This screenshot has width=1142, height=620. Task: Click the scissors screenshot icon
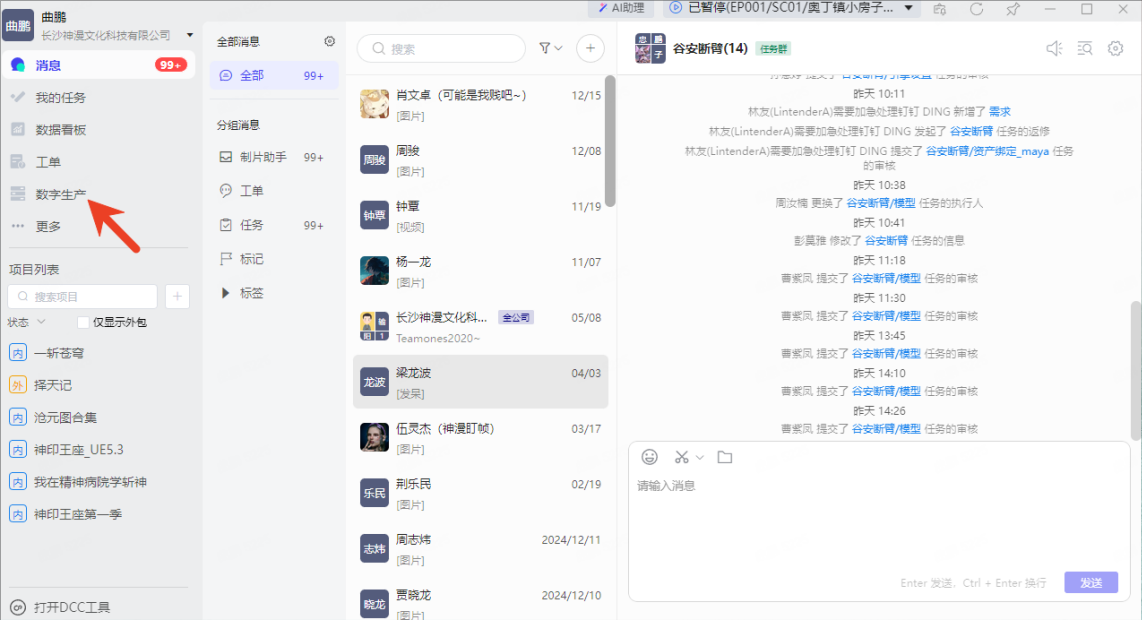point(682,457)
